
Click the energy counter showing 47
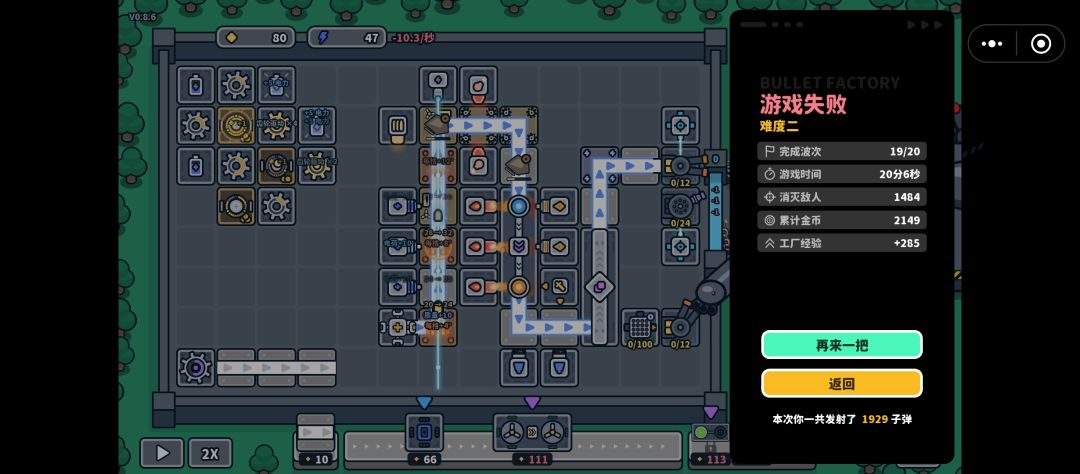pos(347,38)
